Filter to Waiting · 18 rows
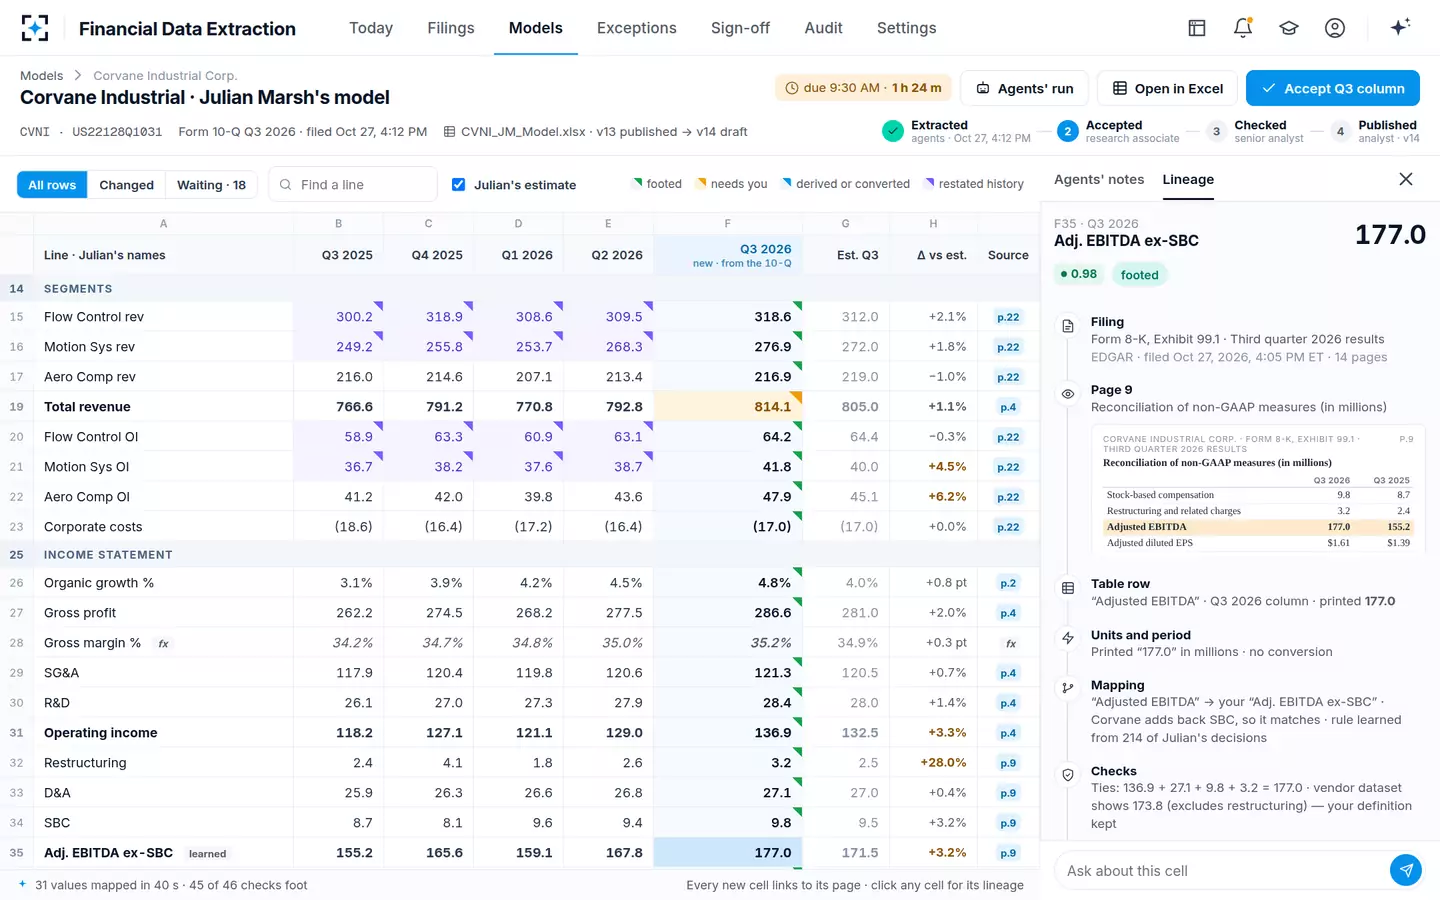The height and width of the screenshot is (900, 1440). 212,185
